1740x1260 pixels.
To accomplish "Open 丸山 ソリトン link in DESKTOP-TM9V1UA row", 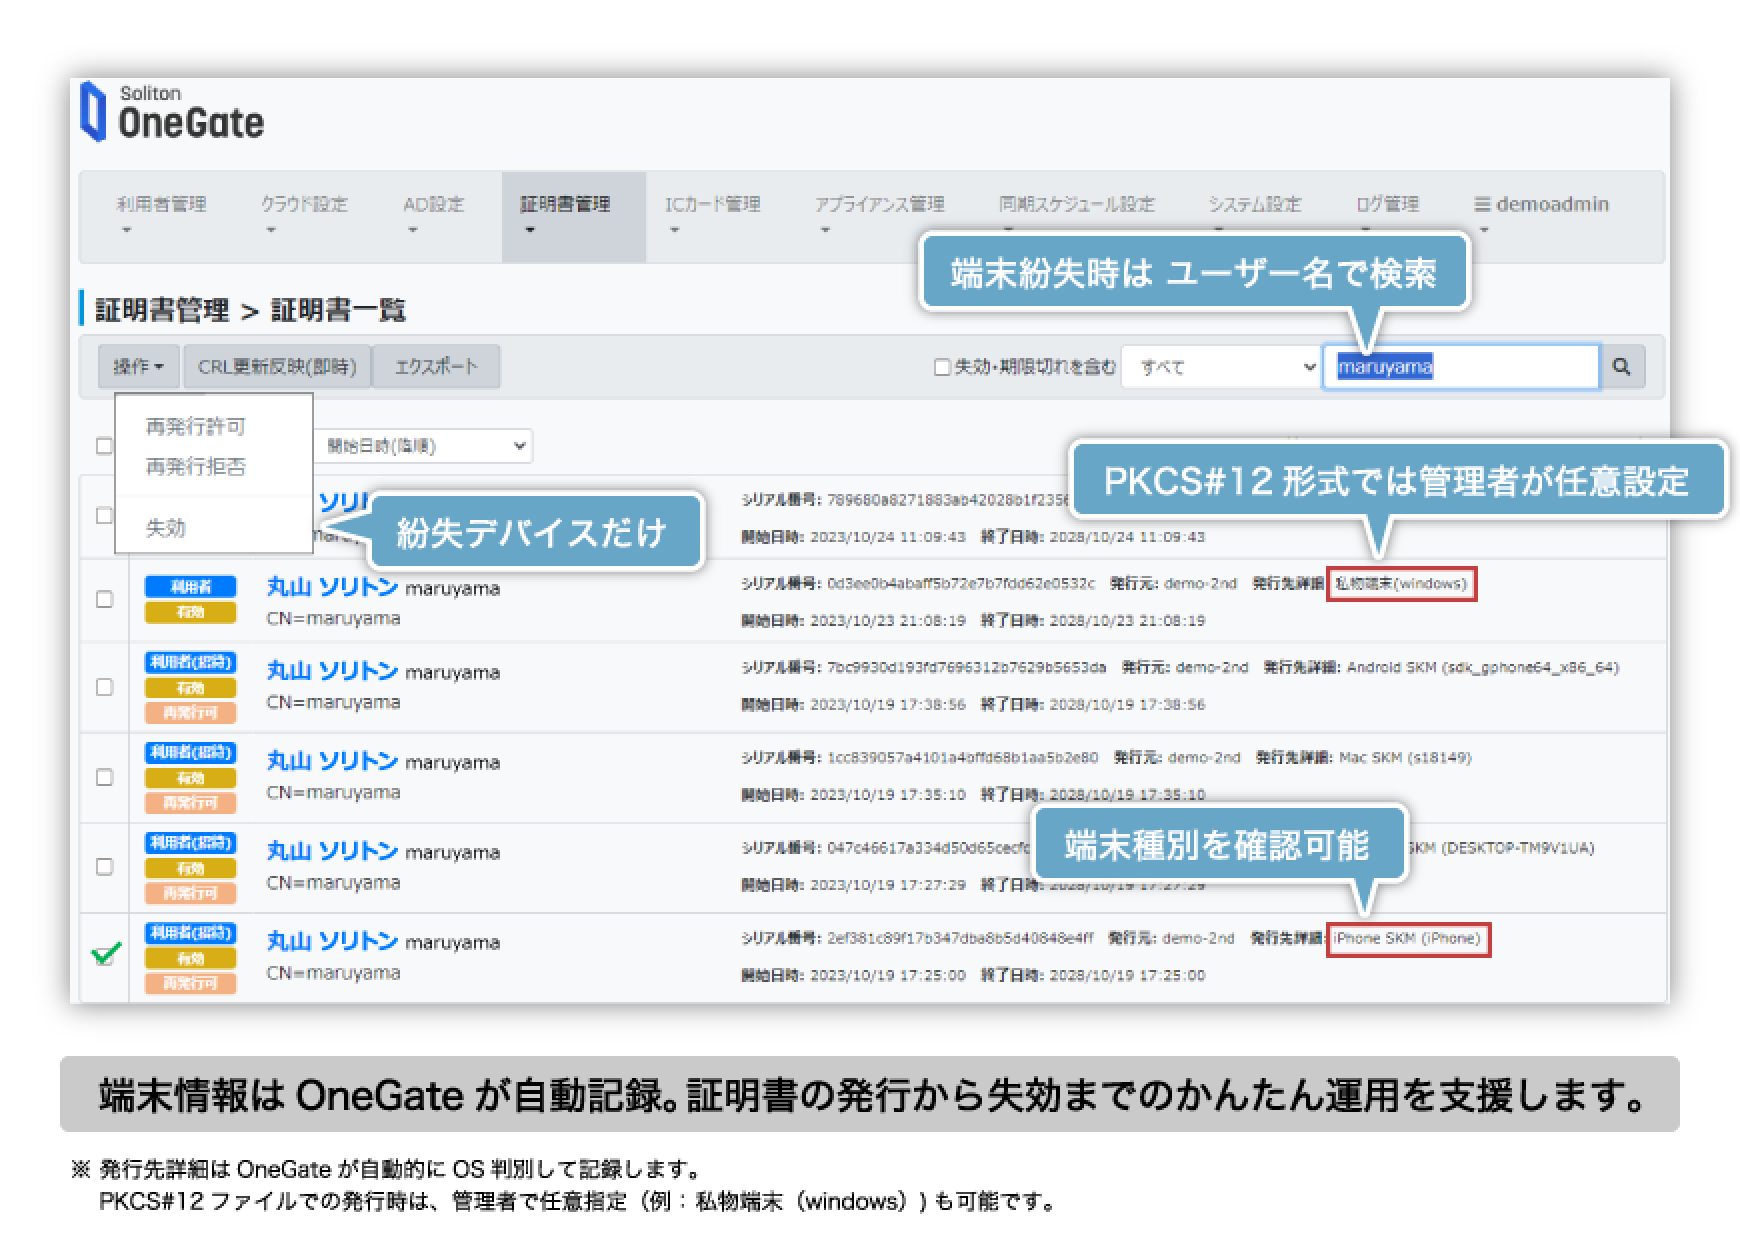I will pos(332,851).
